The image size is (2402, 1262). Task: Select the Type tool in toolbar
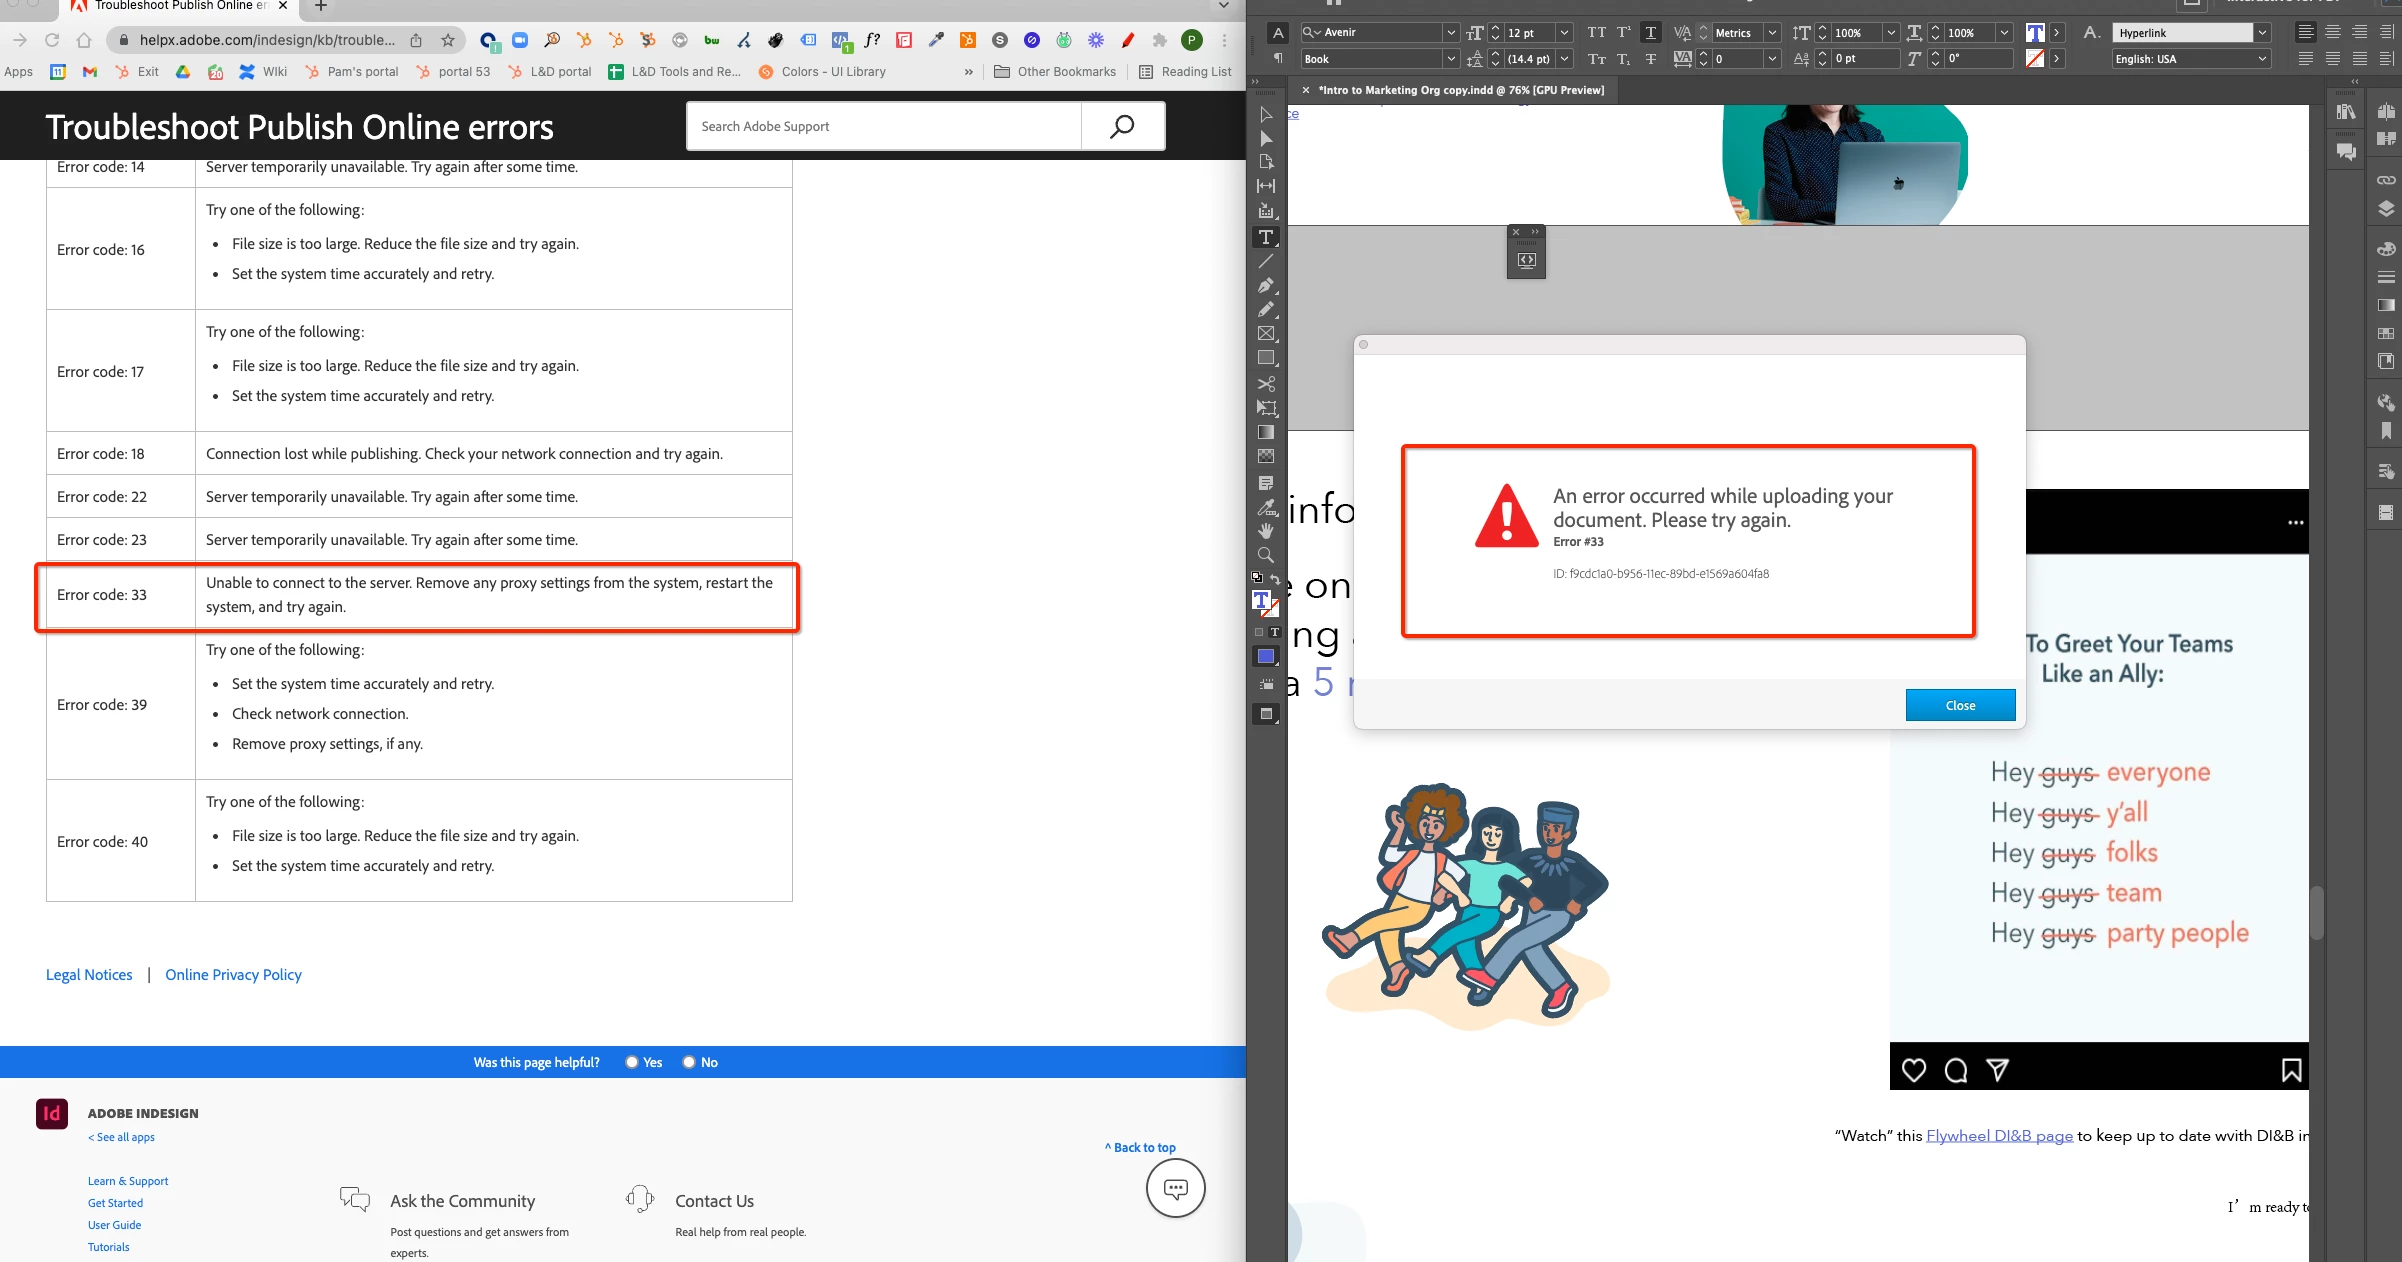pos(1266,238)
